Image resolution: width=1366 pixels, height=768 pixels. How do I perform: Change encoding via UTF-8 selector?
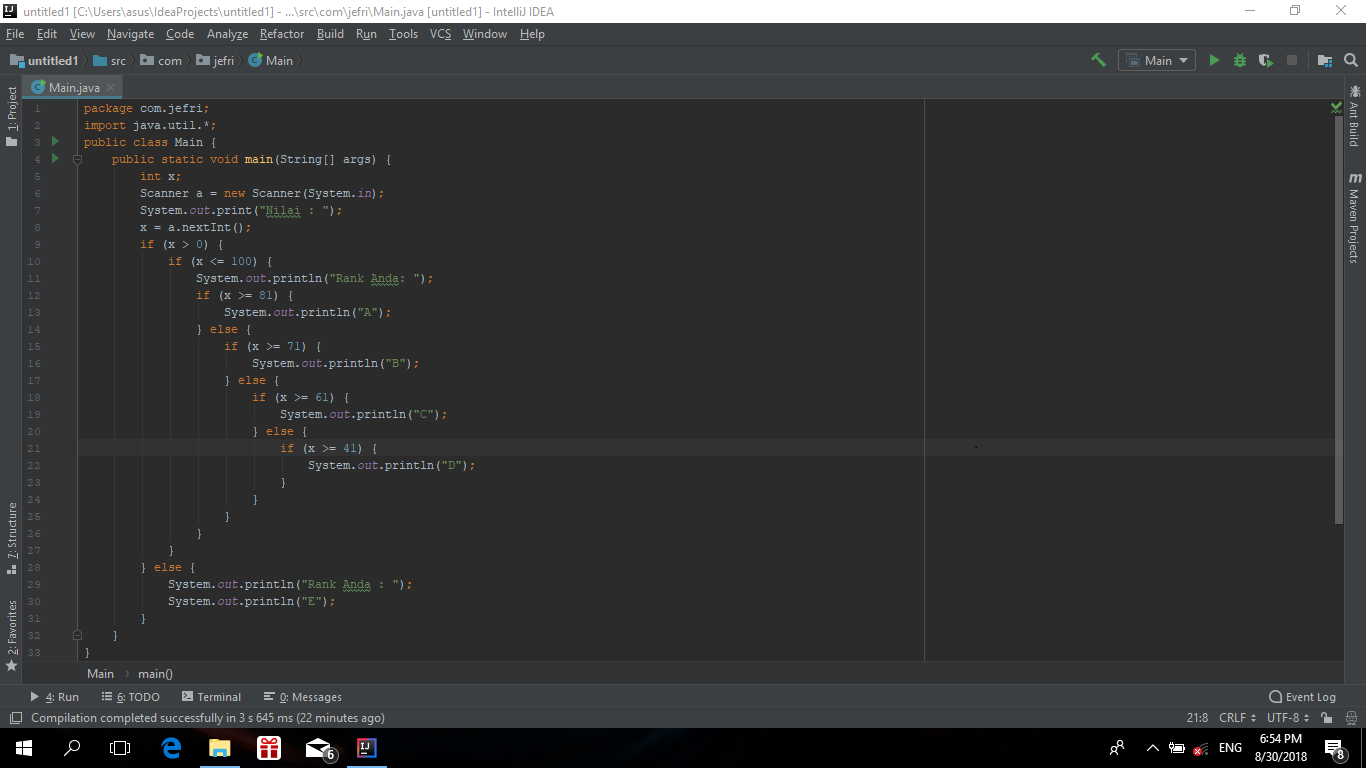point(1285,717)
